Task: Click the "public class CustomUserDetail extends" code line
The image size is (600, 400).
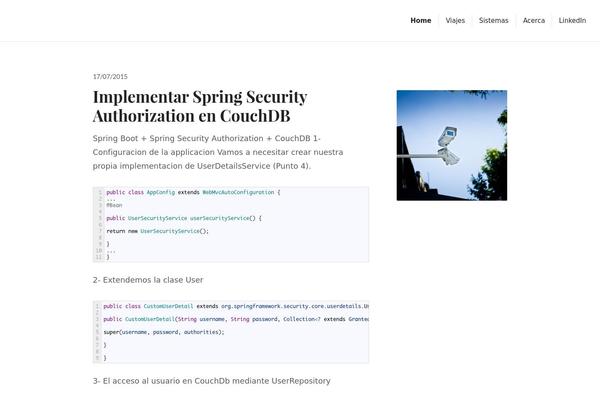Action: coord(236,306)
